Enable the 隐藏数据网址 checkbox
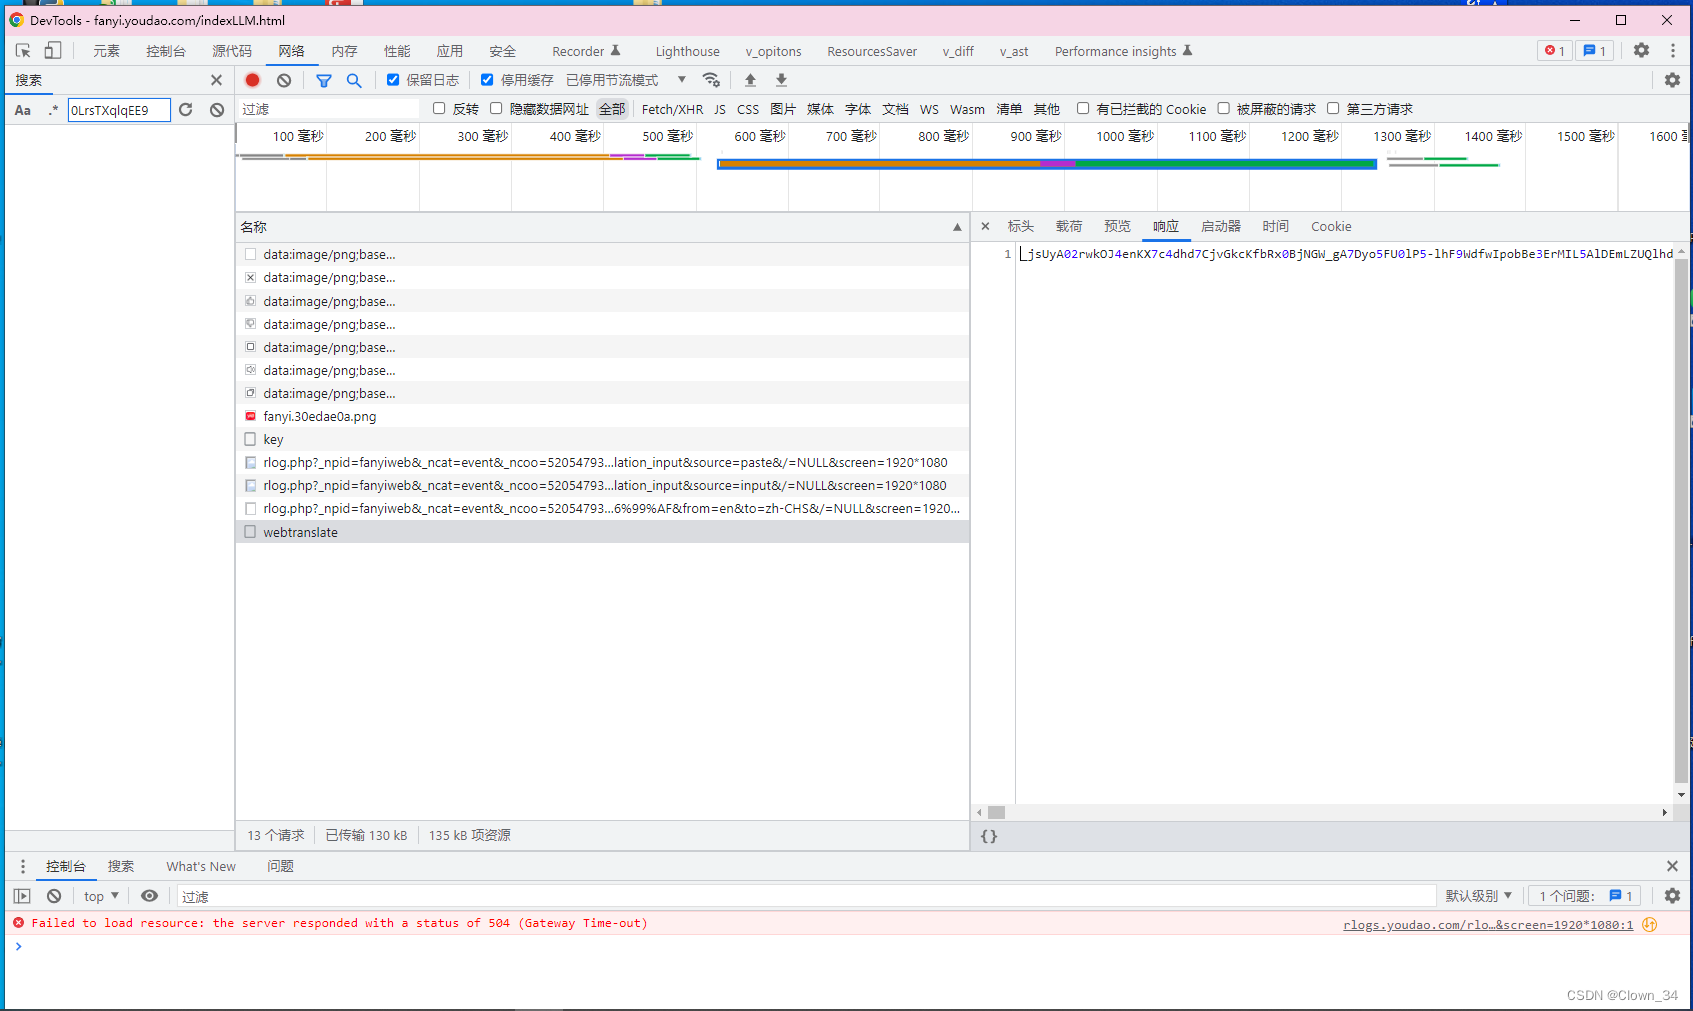Screen dimensions: 1693x1011 496,108
